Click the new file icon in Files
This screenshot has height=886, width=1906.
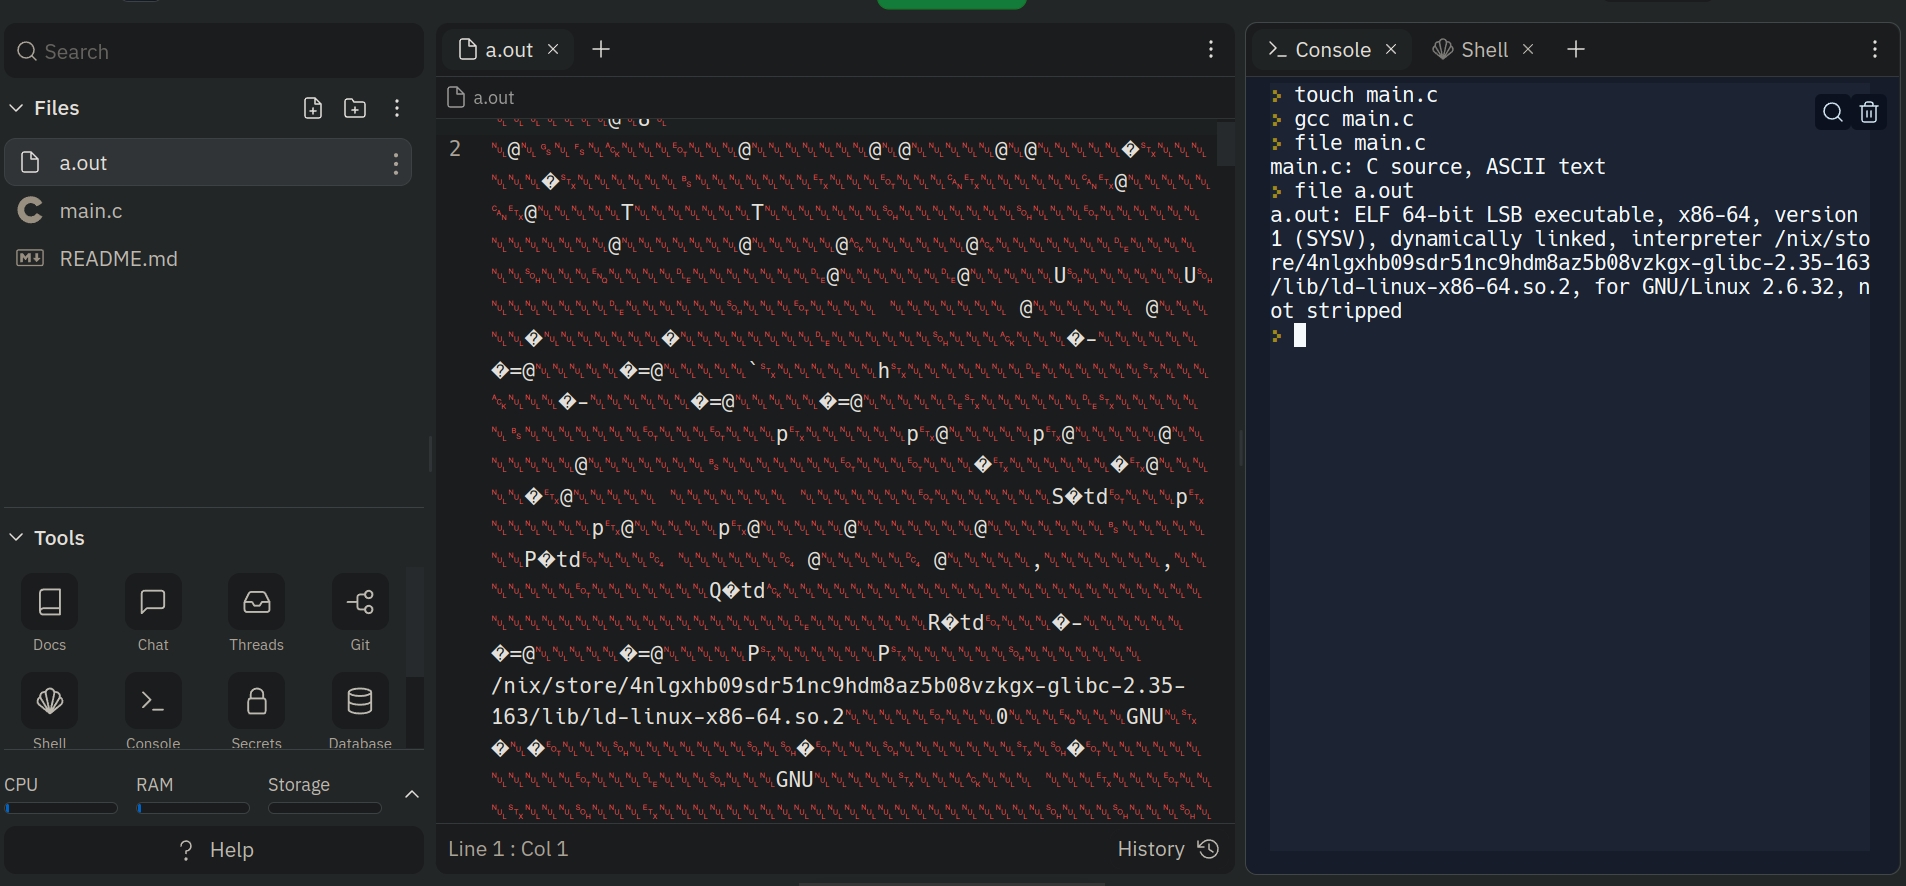313,108
